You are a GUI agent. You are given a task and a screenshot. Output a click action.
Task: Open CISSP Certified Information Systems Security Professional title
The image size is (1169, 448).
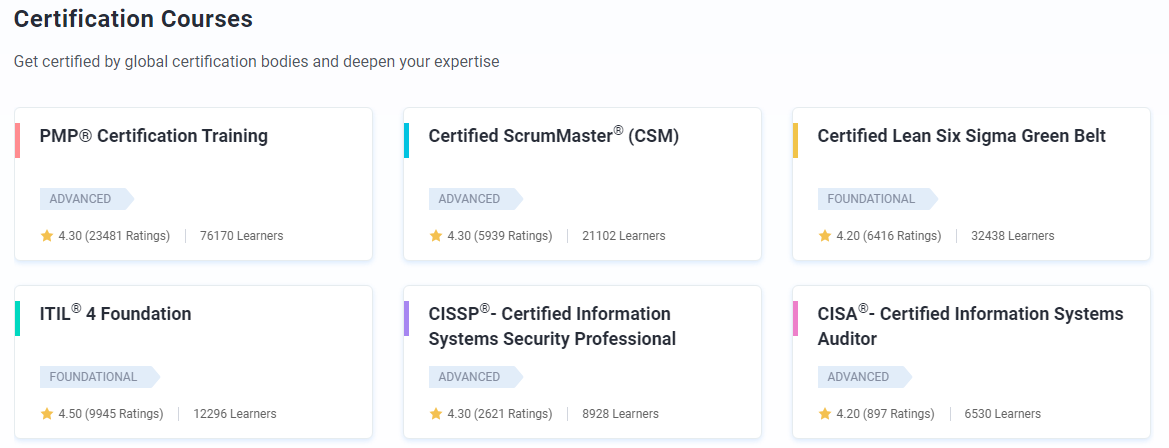[551, 326]
